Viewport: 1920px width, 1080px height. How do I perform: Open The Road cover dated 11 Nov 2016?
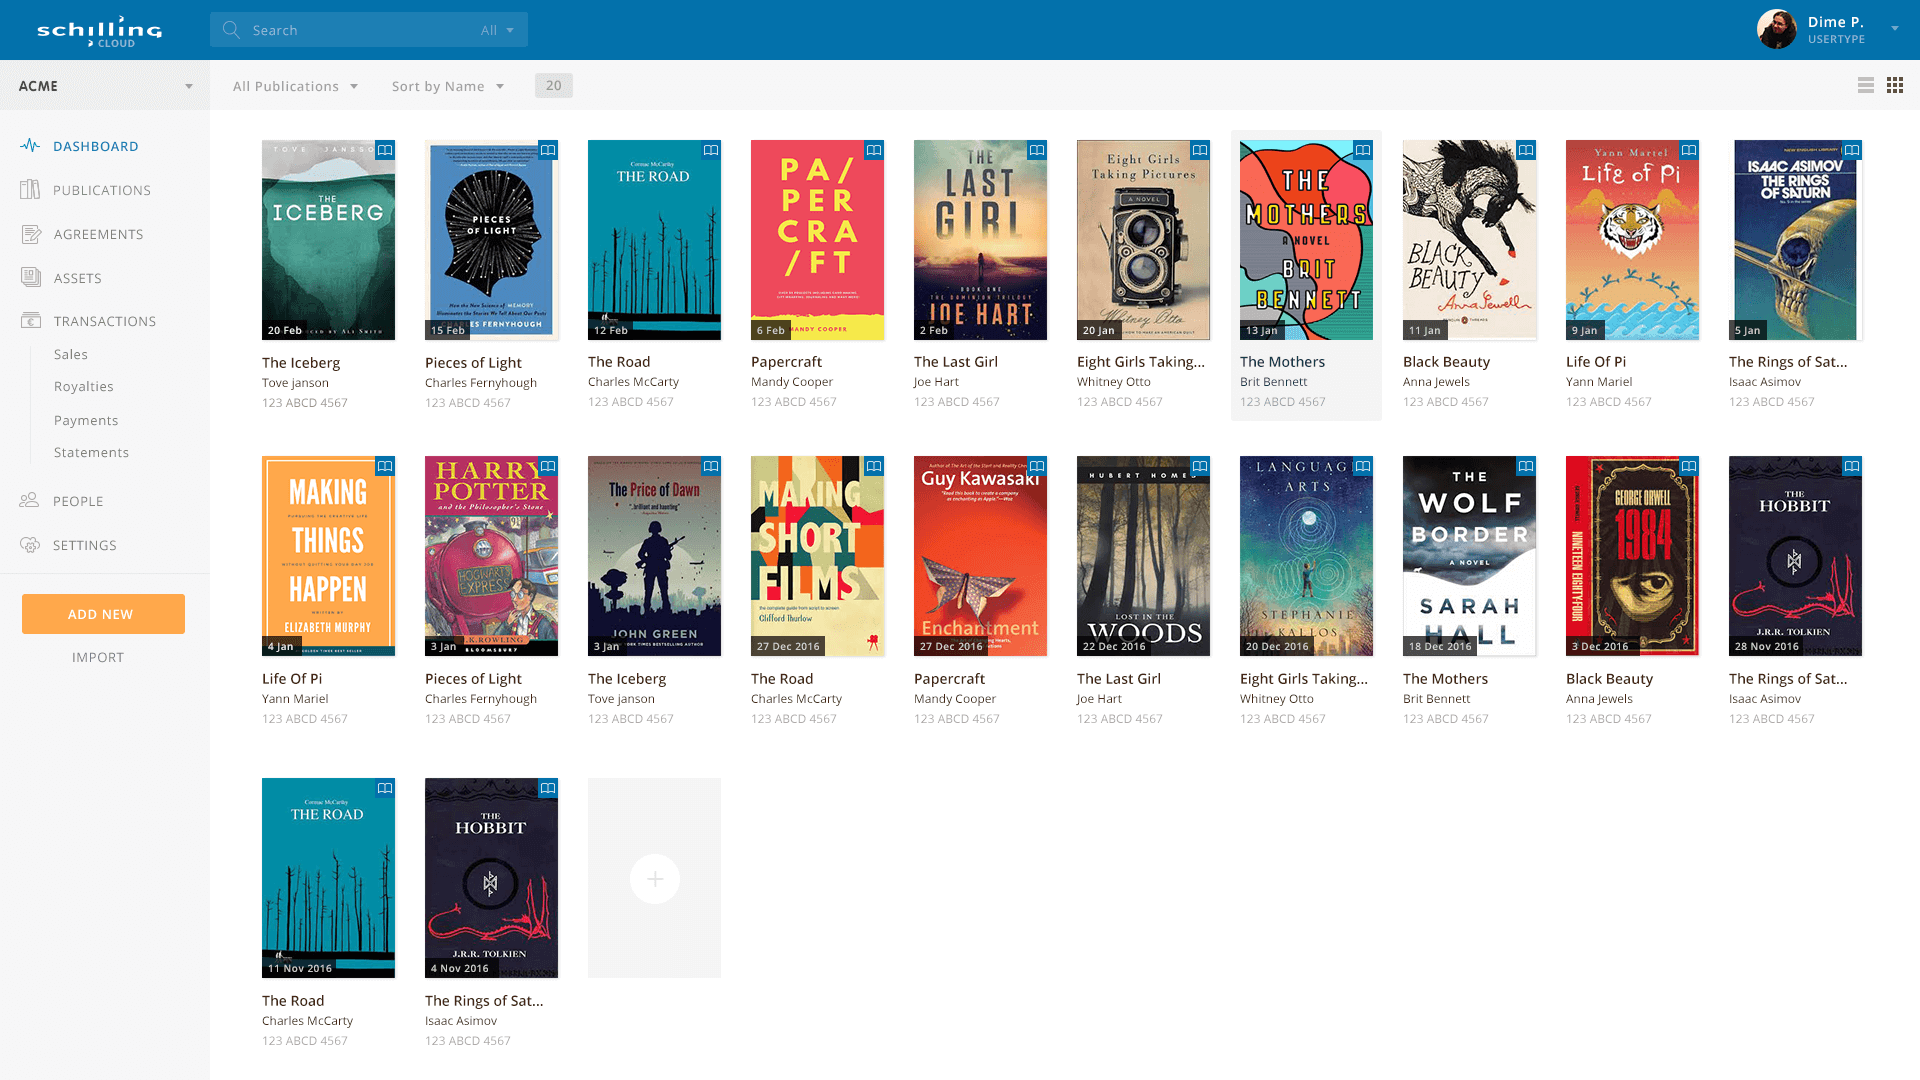pyautogui.click(x=328, y=878)
